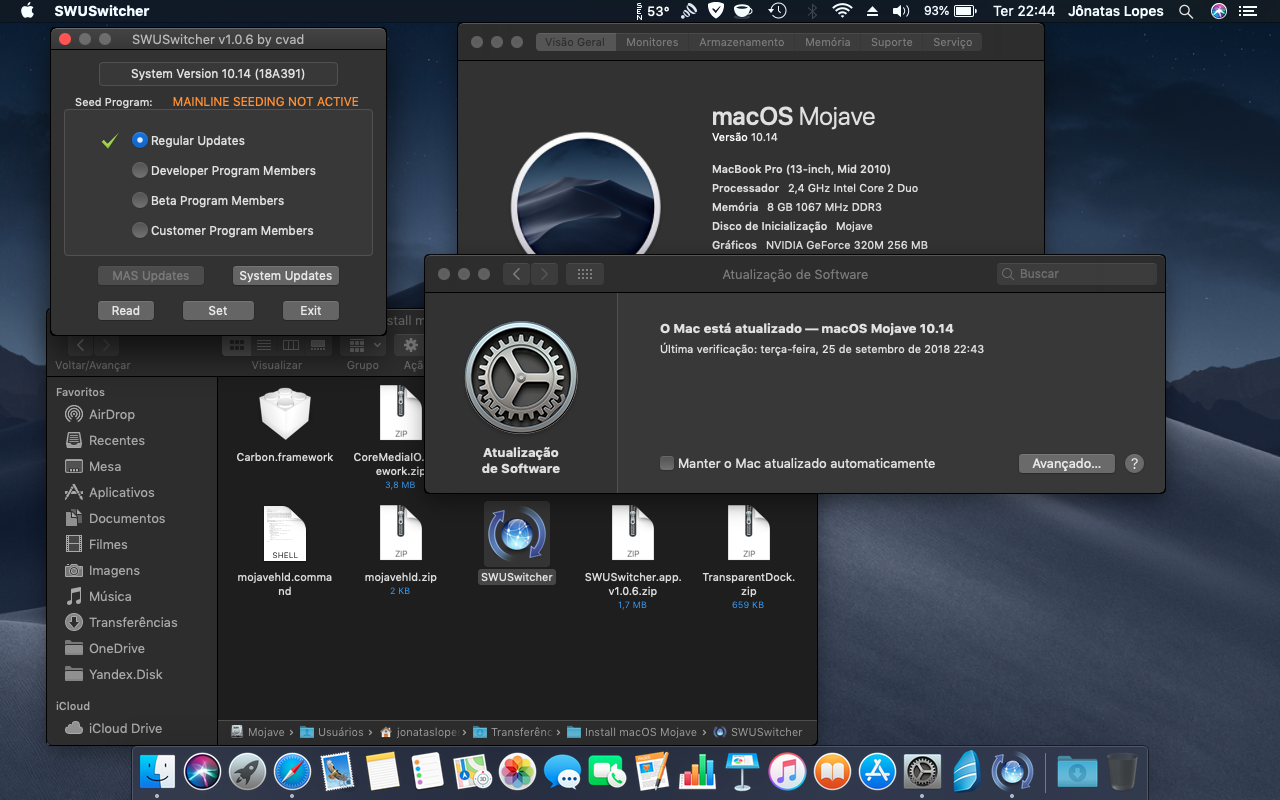Viewport: 1280px width, 800px height.
Task: Open Time Machine menu bar icon
Action: tap(777, 11)
